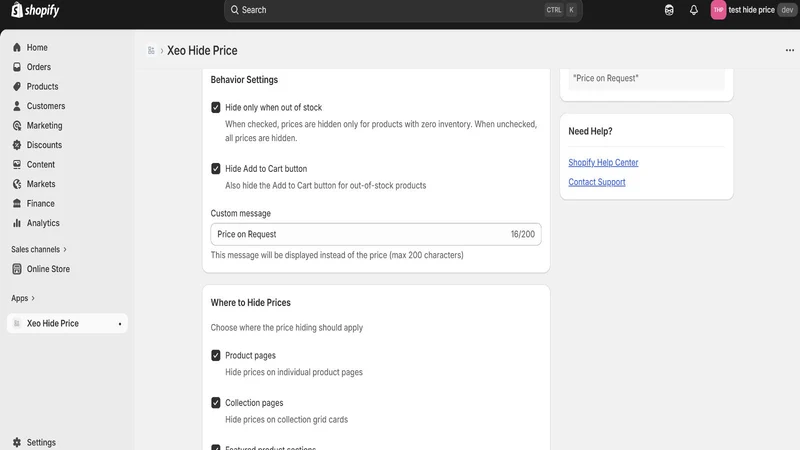
Task: Click the Finance bank icon
Action: 17,204
